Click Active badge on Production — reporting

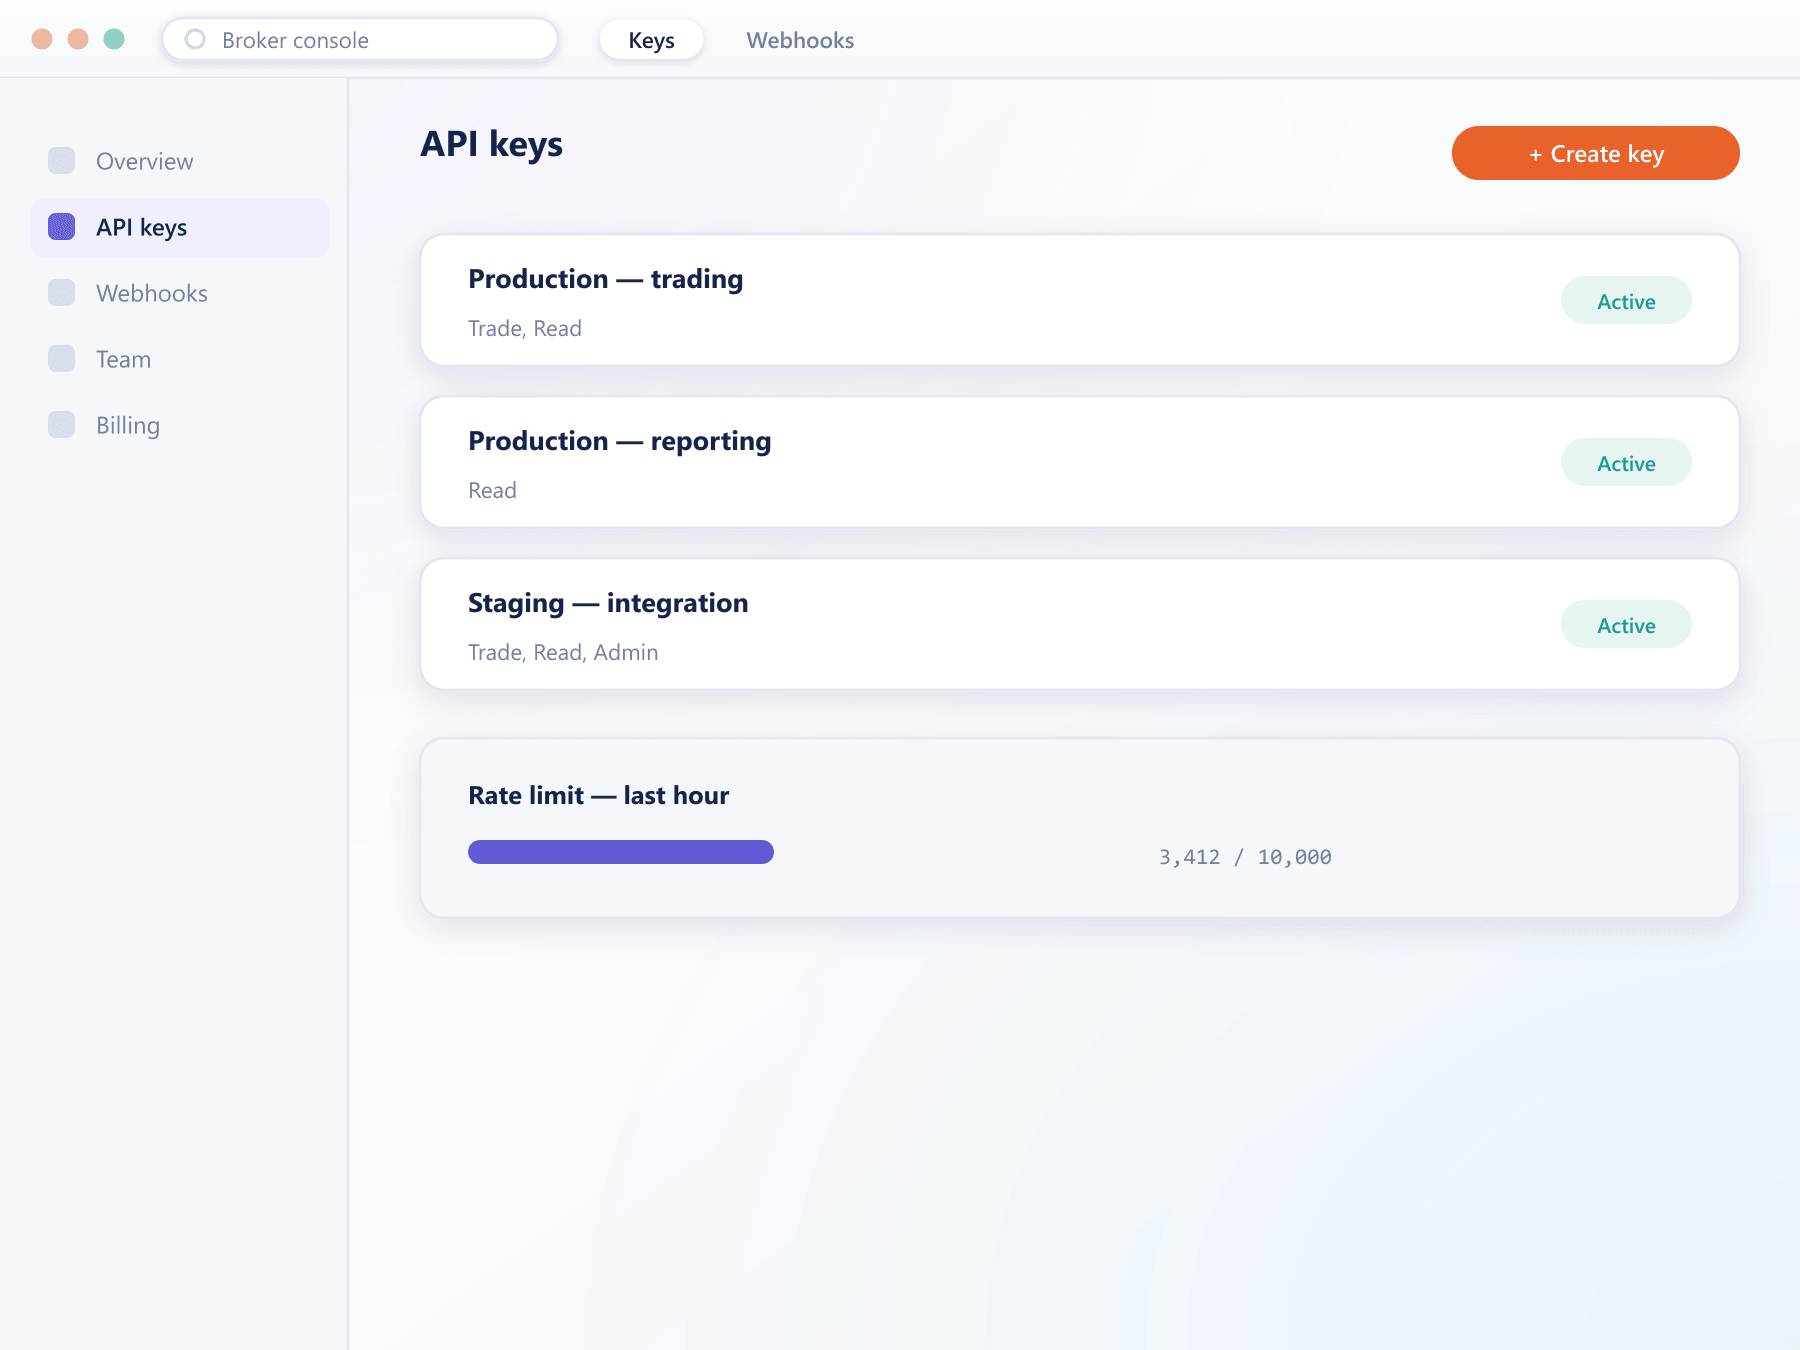(1626, 463)
